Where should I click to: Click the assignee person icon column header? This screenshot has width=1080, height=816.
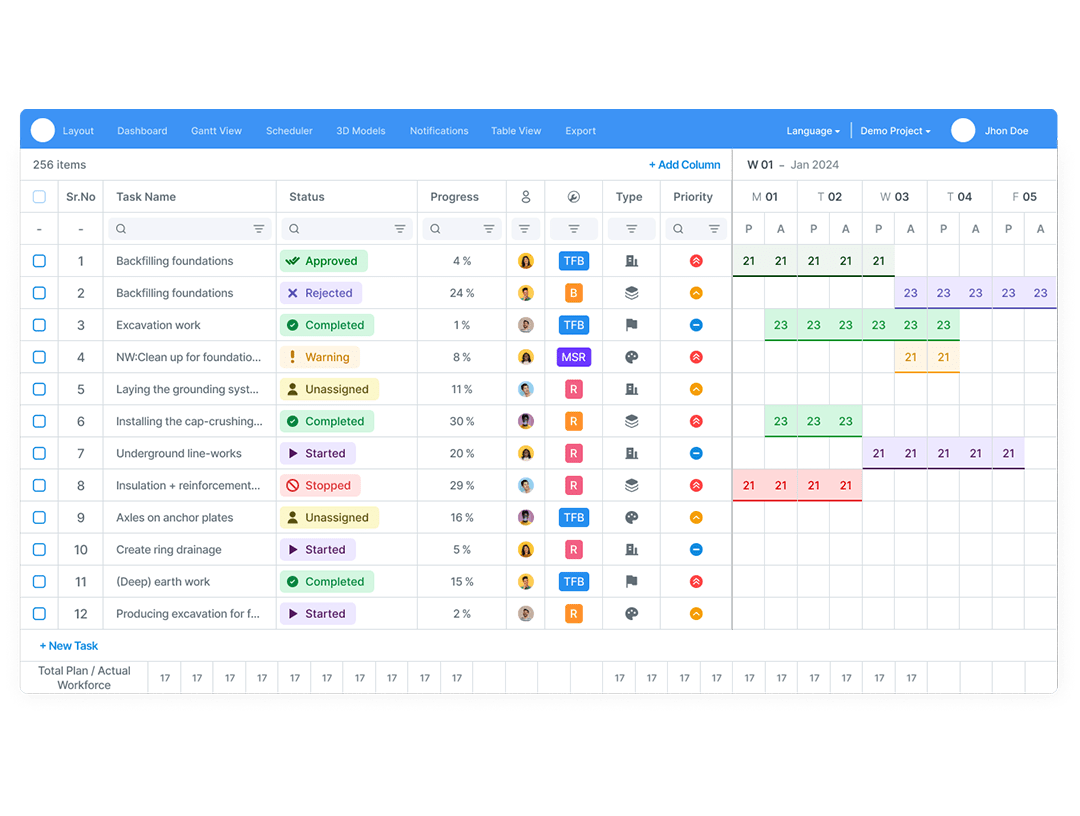tap(526, 197)
